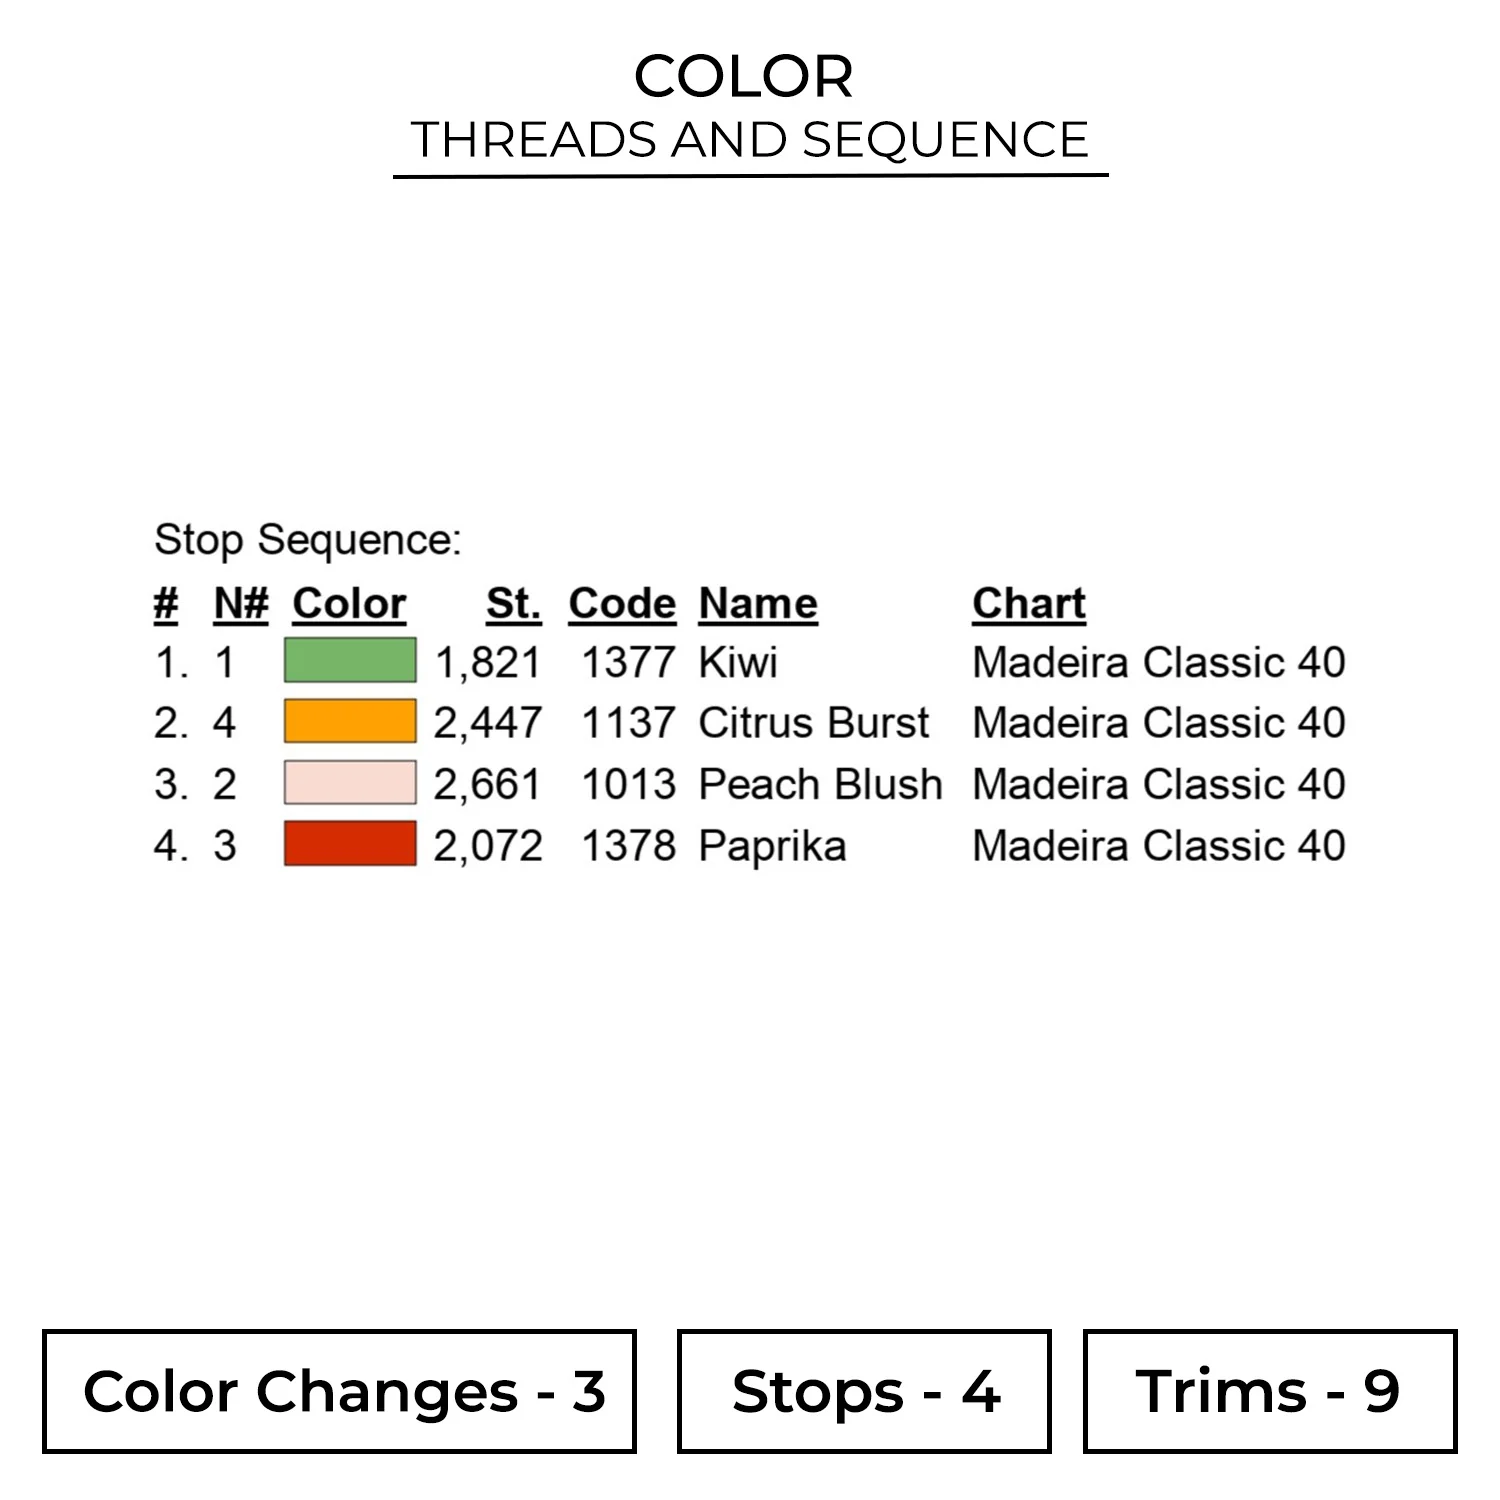Image resolution: width=1500 pixels, height=1500 pixels.
Task: Click the St. column header
Action: [x=513, y=604]
